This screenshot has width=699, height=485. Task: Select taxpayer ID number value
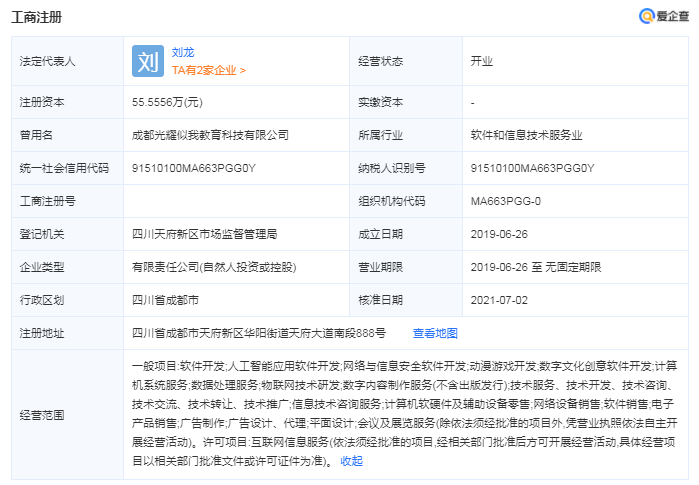pos(532,168)
